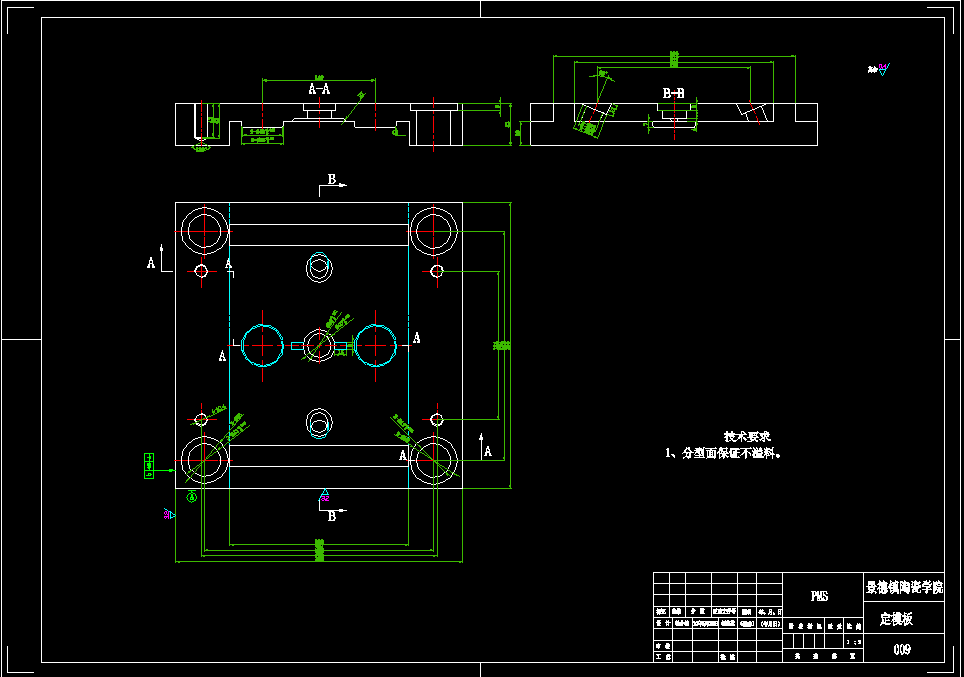Select the "技术要求" heading text
This screenshot has height=677, width=964.
pyautogui.click(x=747, y=436)
